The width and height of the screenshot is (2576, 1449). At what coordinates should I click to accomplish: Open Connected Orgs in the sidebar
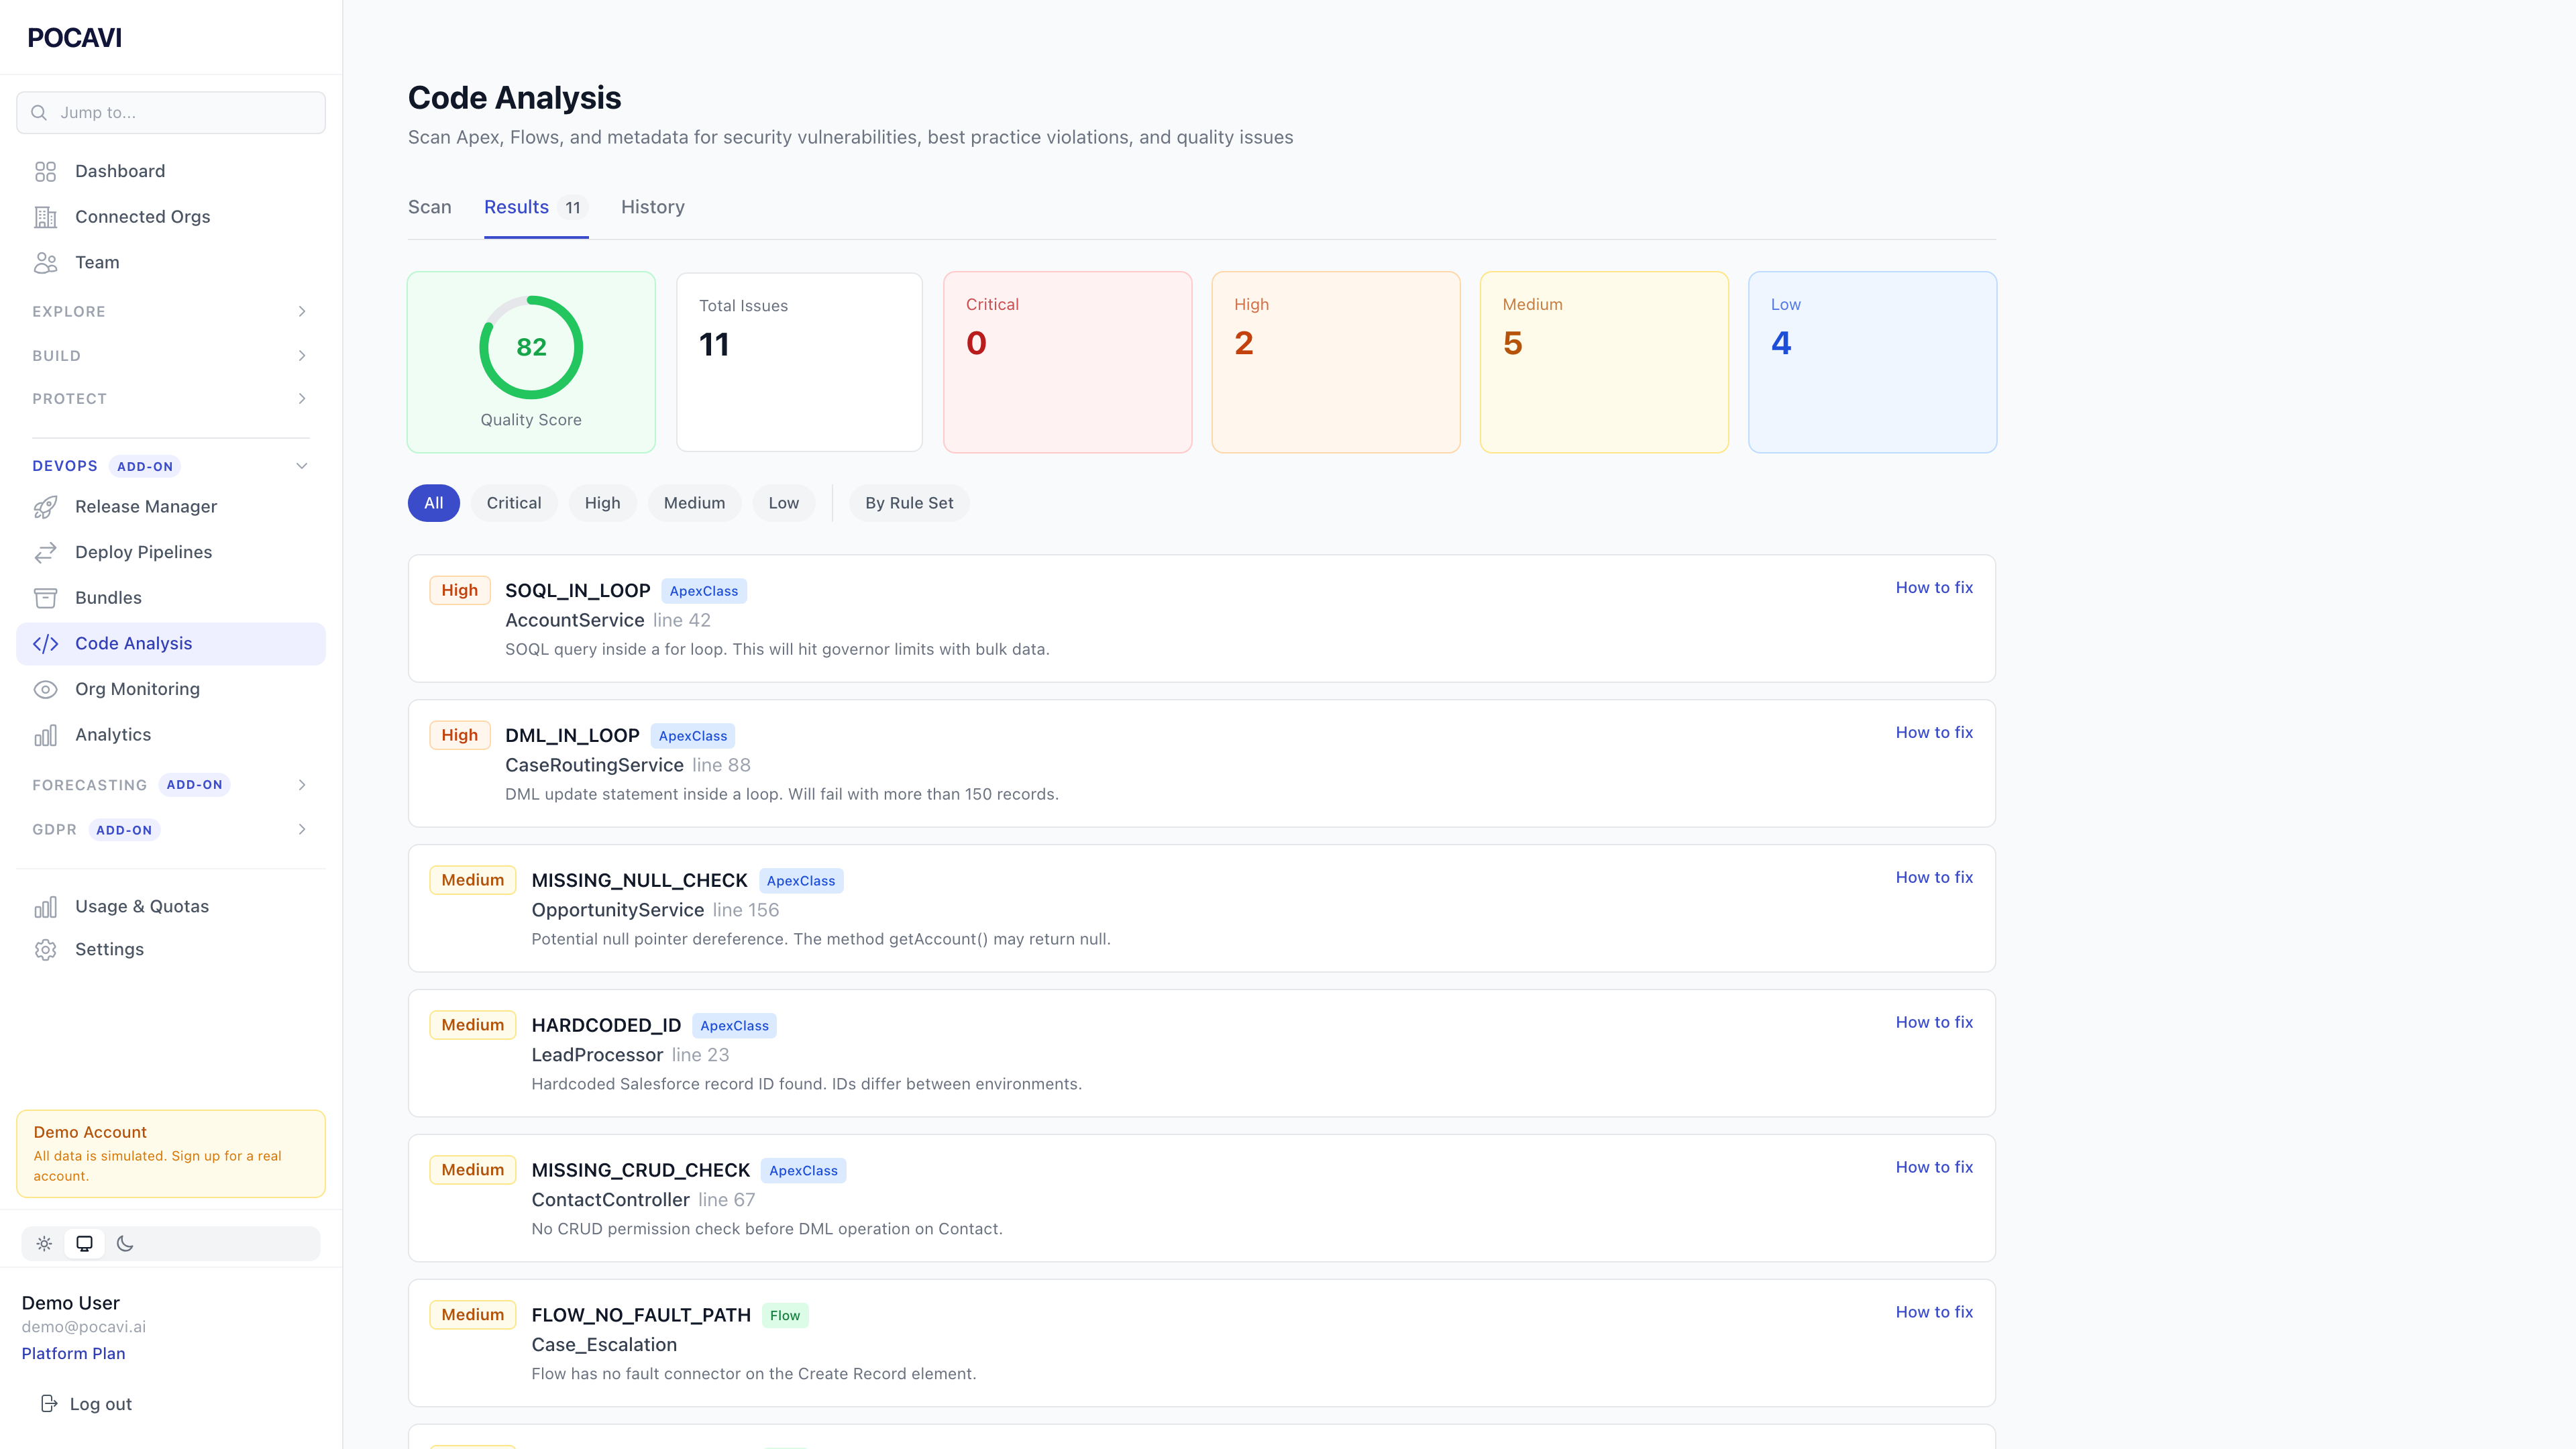pyautogui.click(x=171, y=217)
